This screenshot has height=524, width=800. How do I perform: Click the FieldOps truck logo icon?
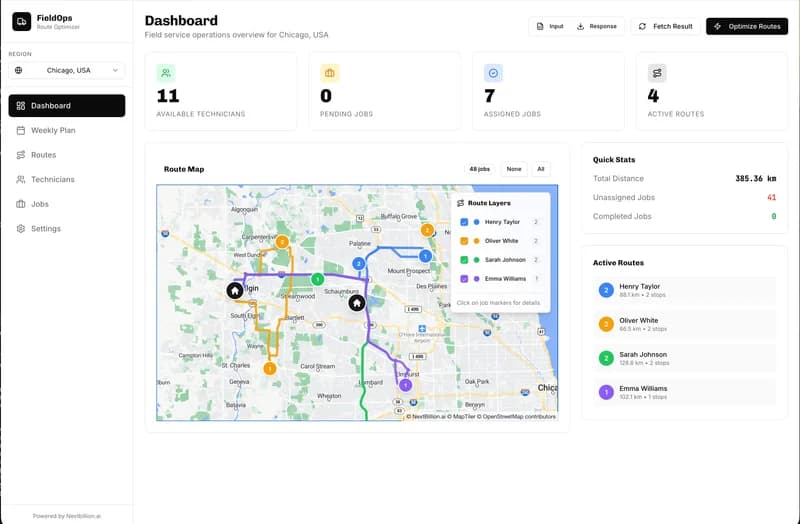click(x=21, y=21)
